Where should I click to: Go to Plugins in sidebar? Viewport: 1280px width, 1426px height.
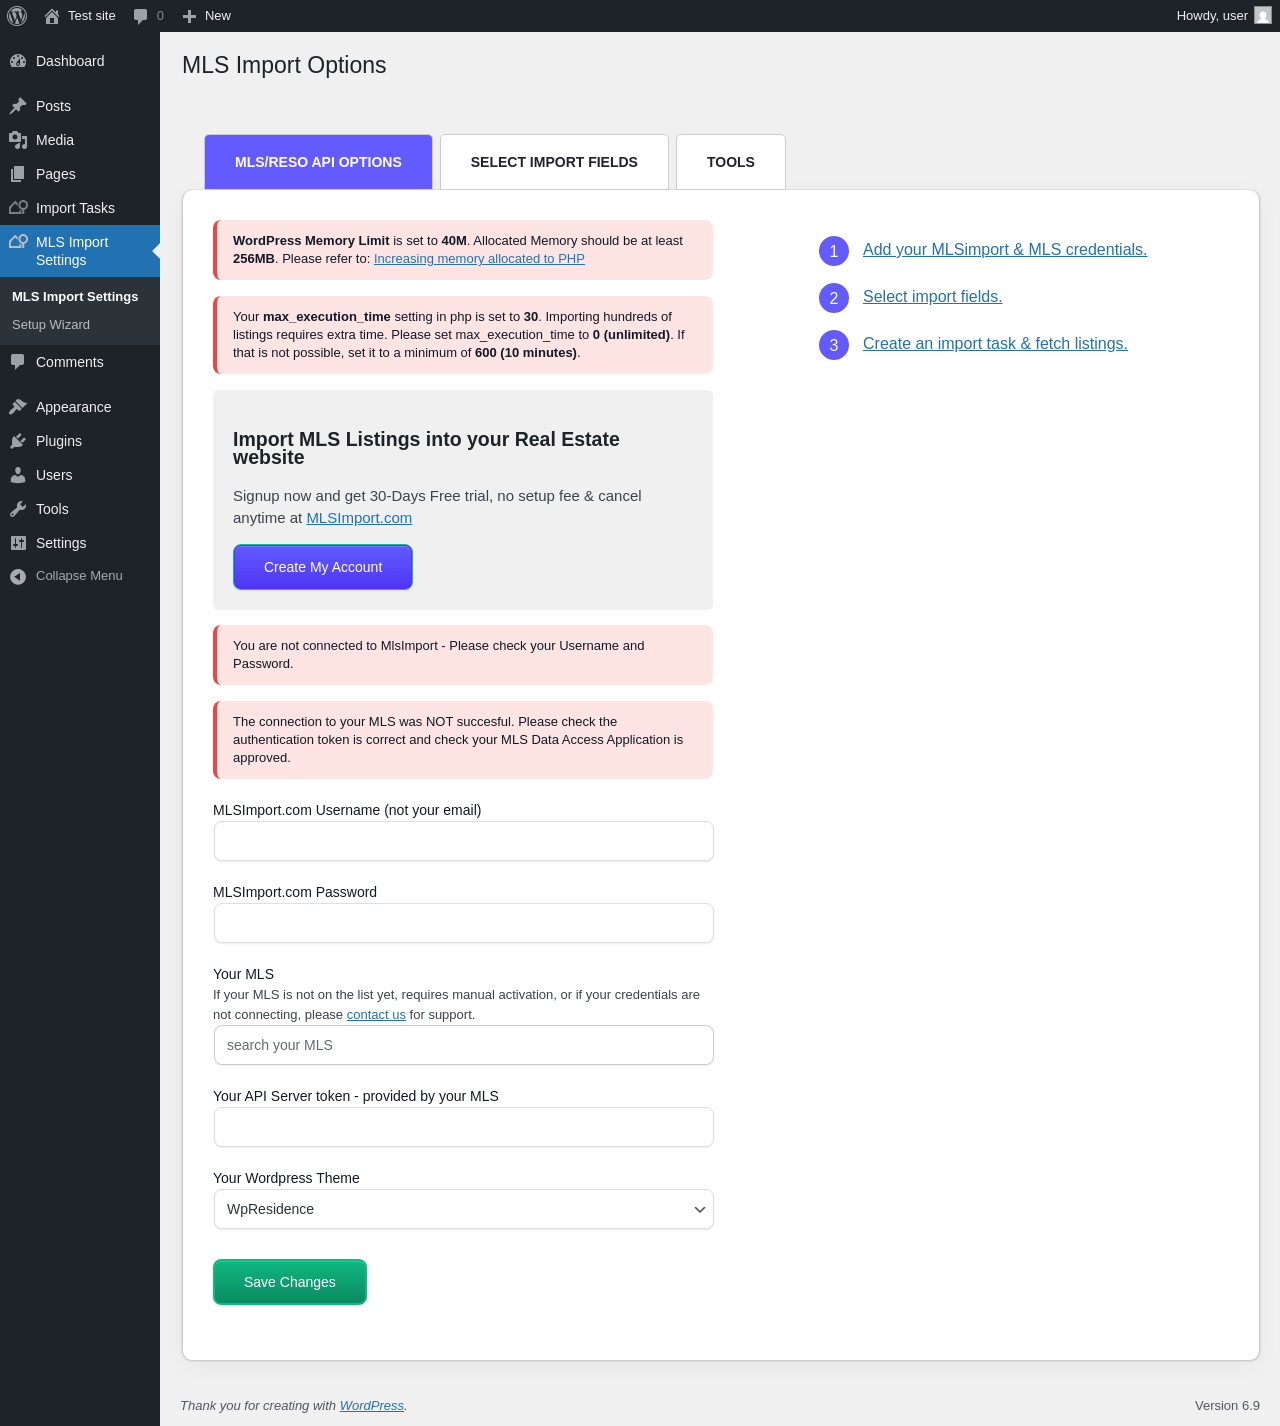coord(80,441)
